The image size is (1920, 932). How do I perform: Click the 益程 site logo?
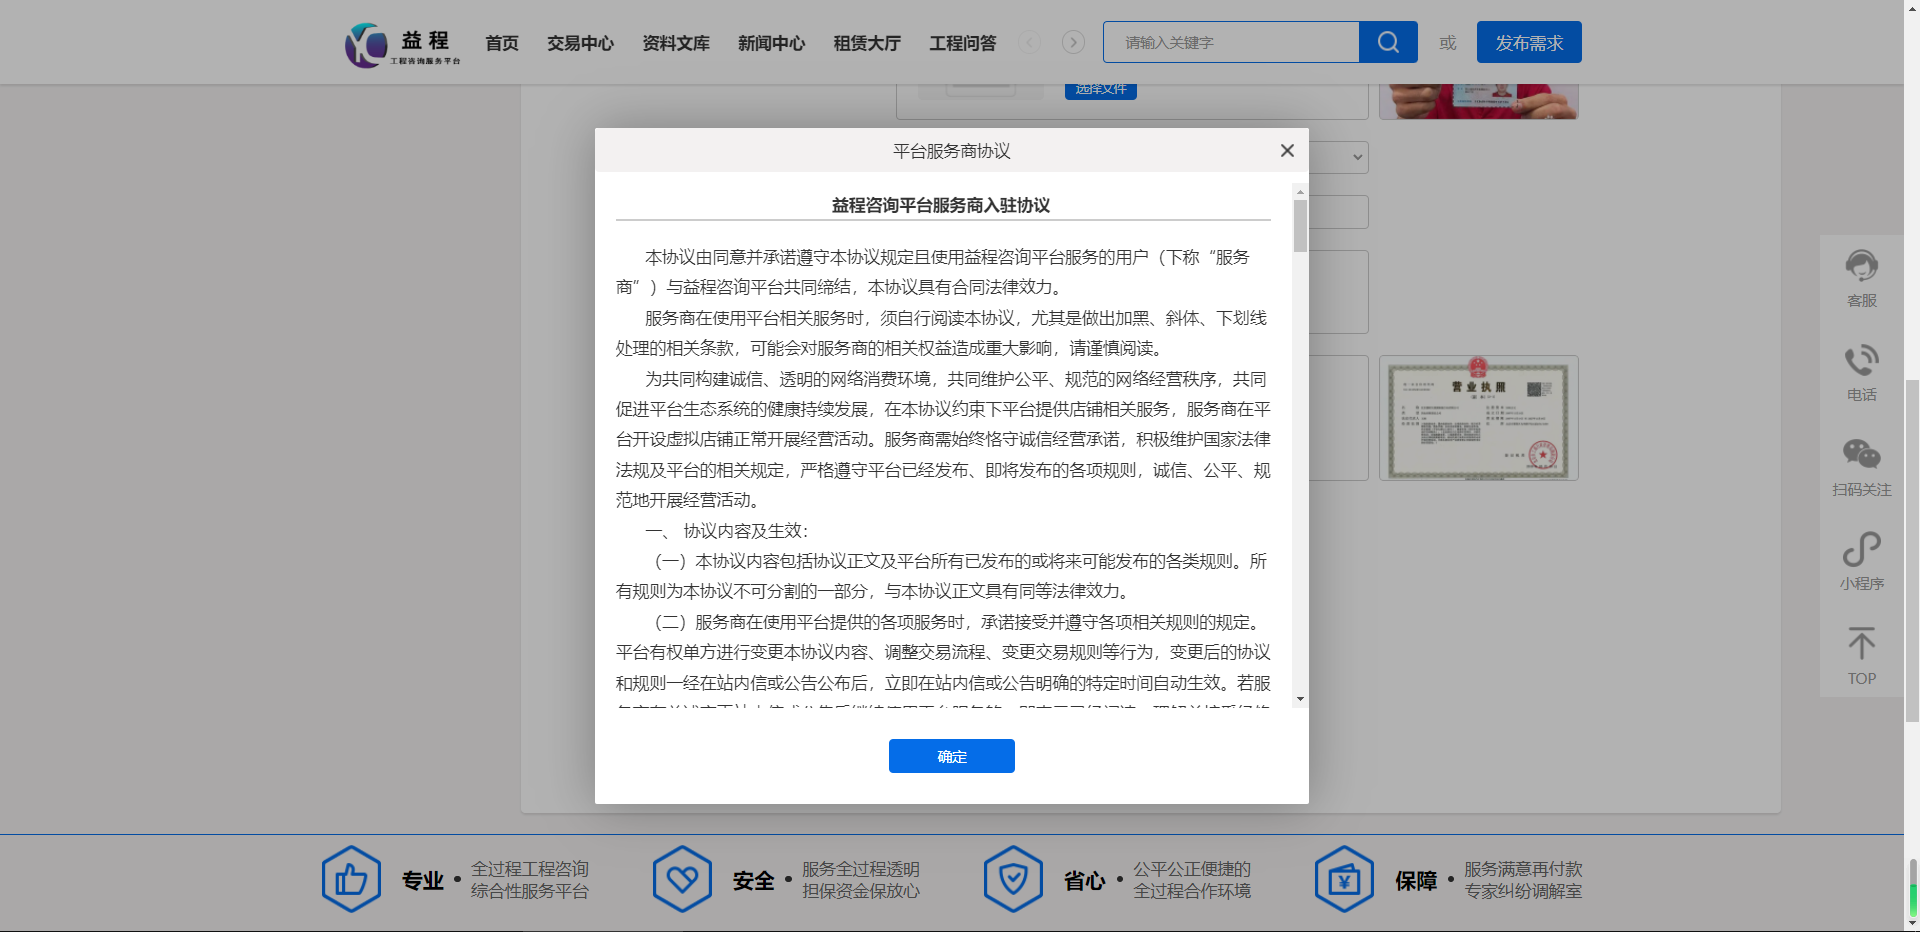pyautogui.click(x=403, y=45)
